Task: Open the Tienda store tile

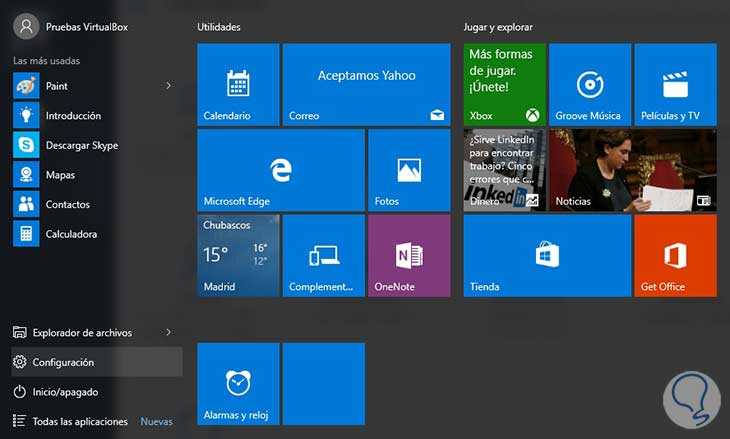Action: 548,256
